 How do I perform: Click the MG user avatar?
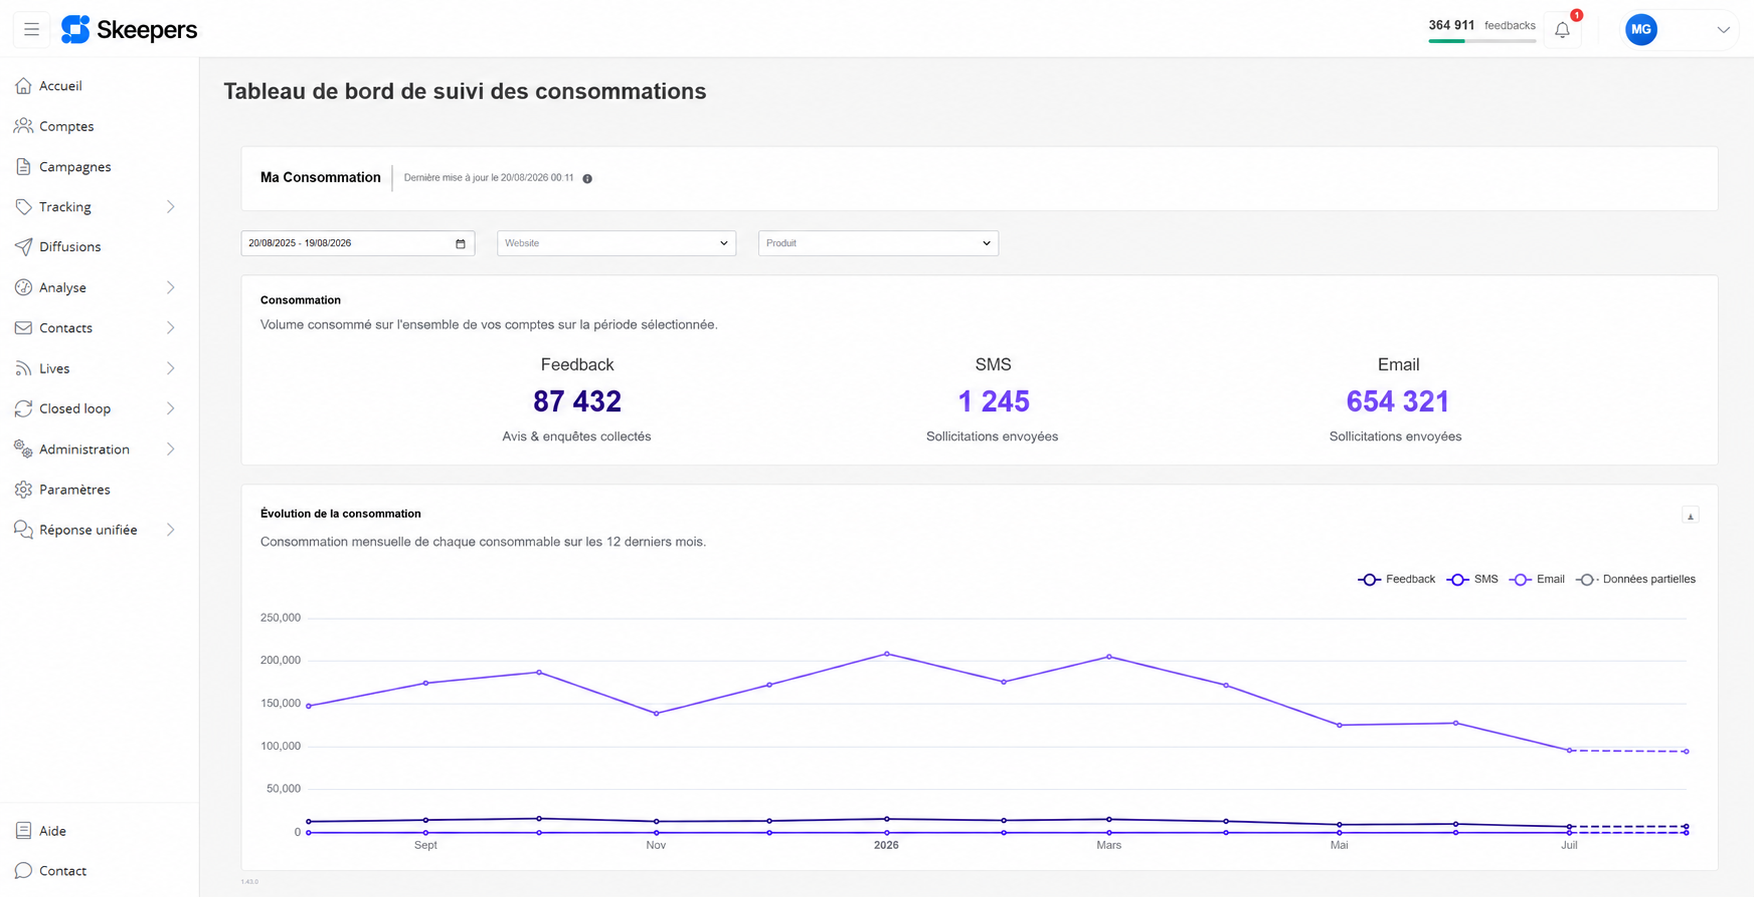coord(1641,30)
